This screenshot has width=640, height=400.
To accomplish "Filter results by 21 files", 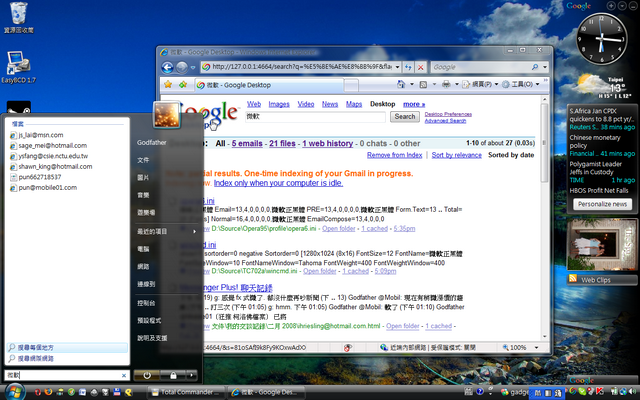I will [282, 143].
